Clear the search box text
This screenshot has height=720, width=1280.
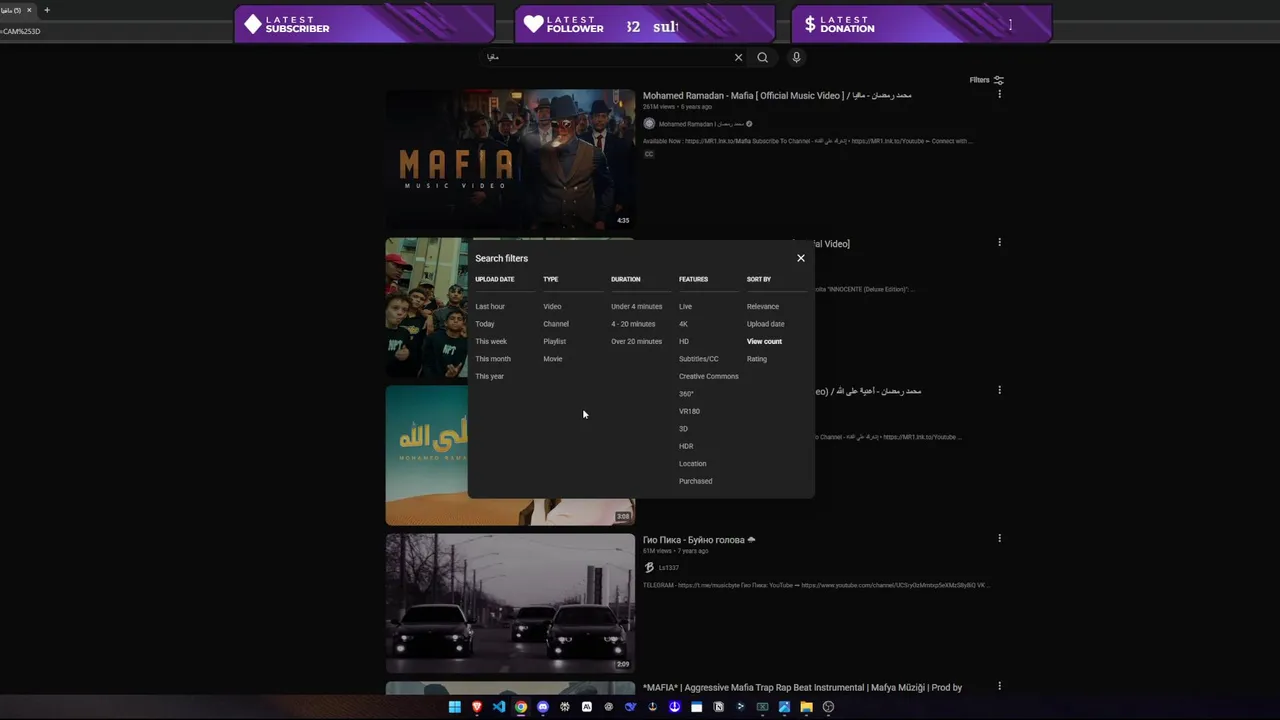(x=739, y=57)
